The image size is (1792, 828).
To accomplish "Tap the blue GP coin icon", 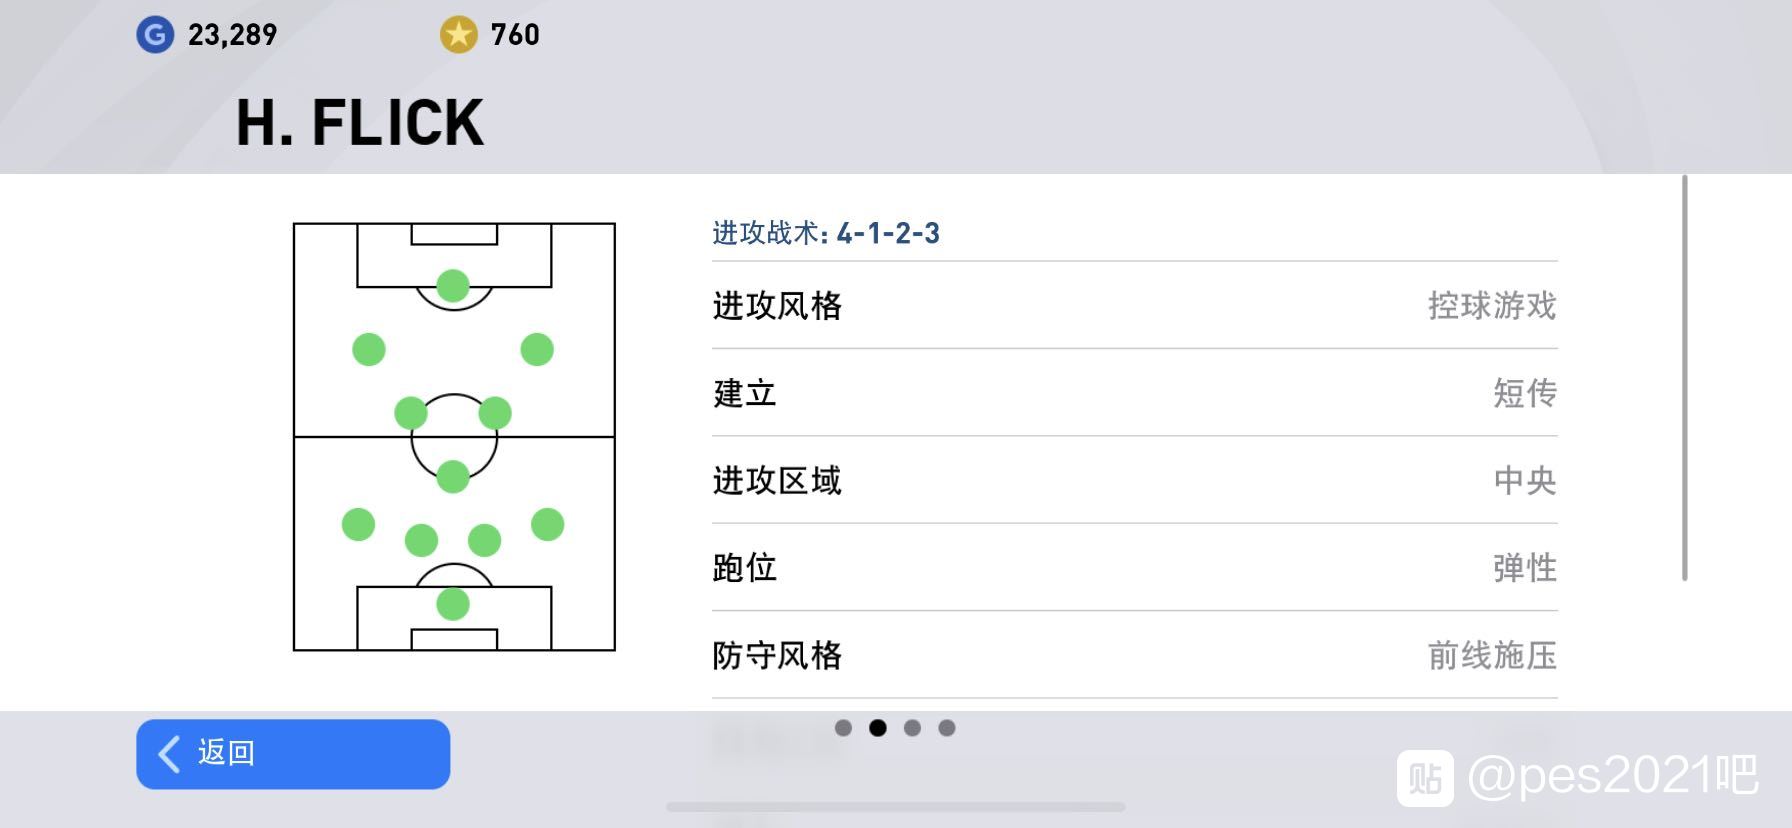I will click(x=155, y=35).
